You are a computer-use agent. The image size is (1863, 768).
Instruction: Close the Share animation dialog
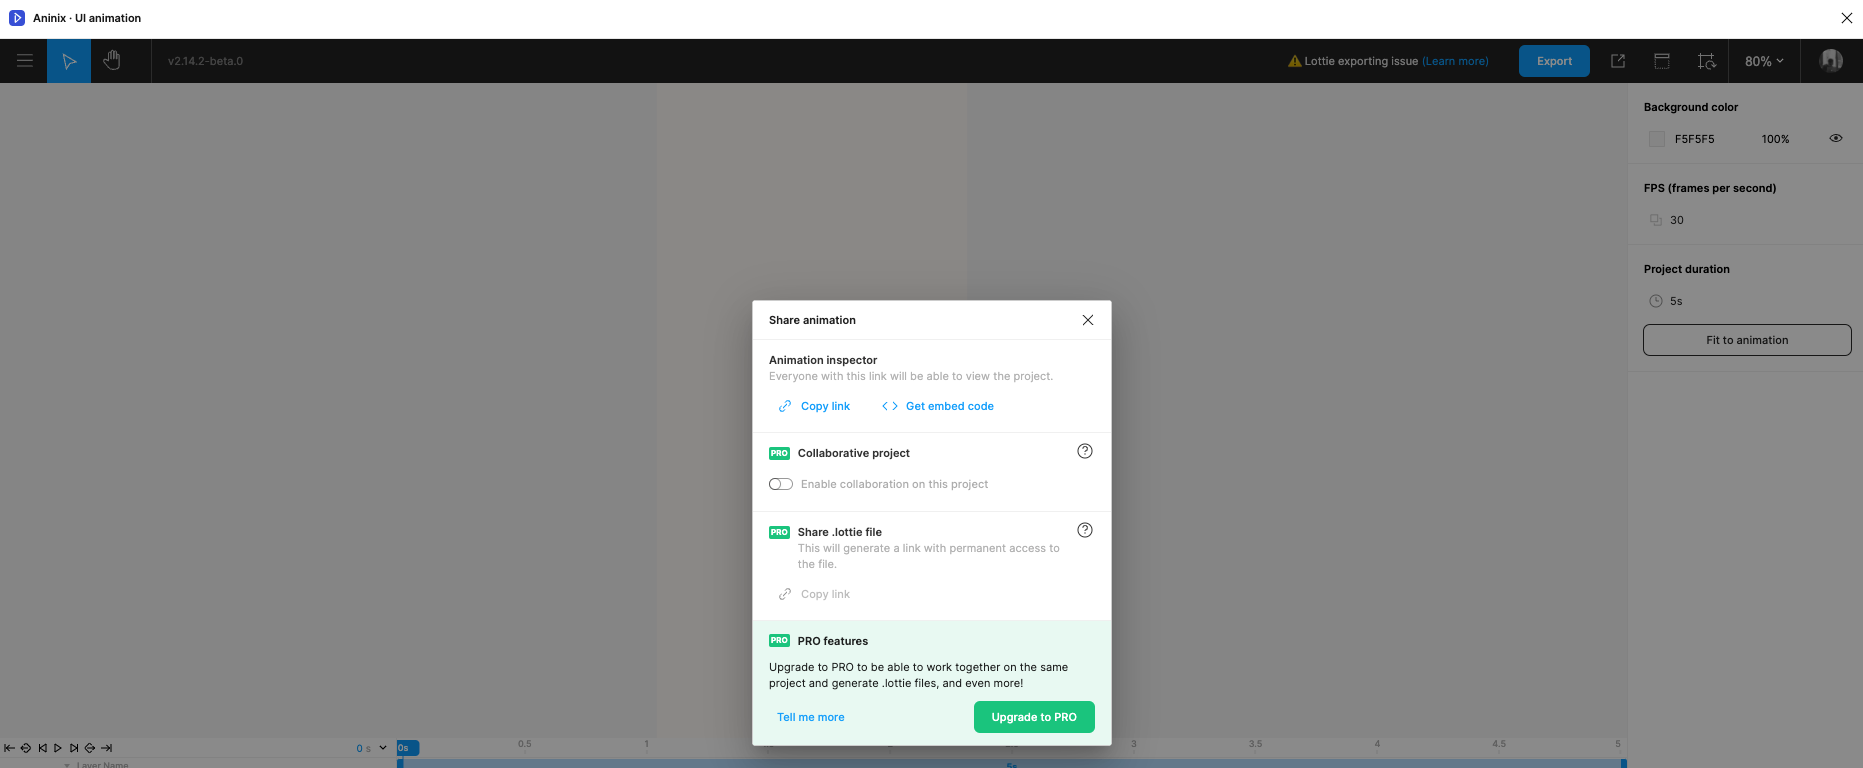(1088, 320)
